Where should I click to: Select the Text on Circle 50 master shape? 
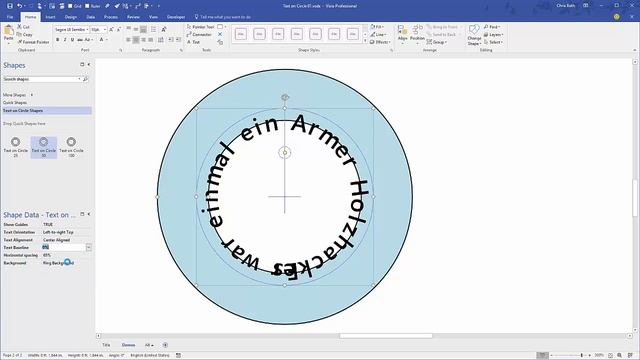pos(44,147)
